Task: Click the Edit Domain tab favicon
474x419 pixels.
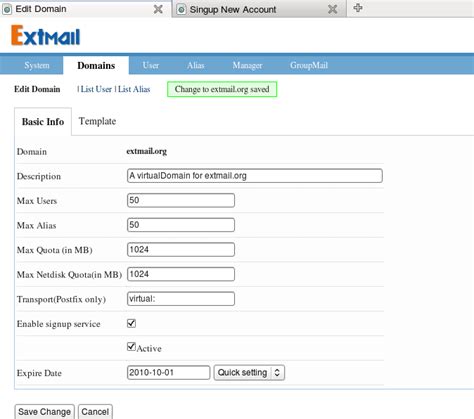Action: point(7,9)
